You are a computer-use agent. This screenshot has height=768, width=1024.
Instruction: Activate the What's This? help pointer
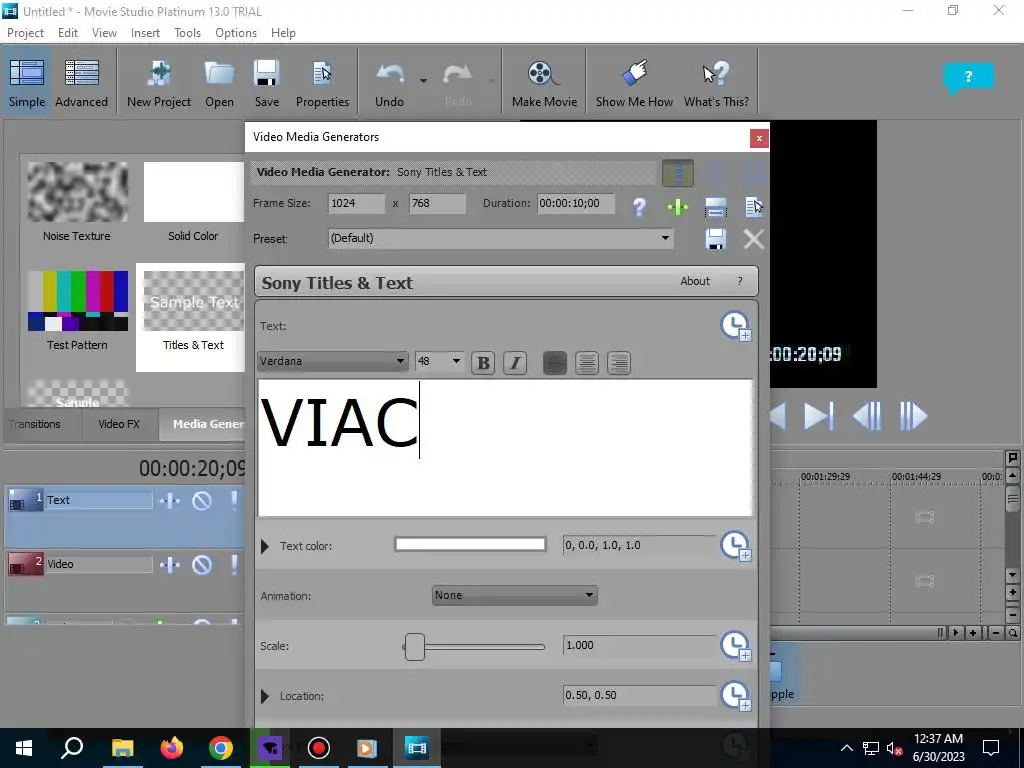(x=716, y=83)
